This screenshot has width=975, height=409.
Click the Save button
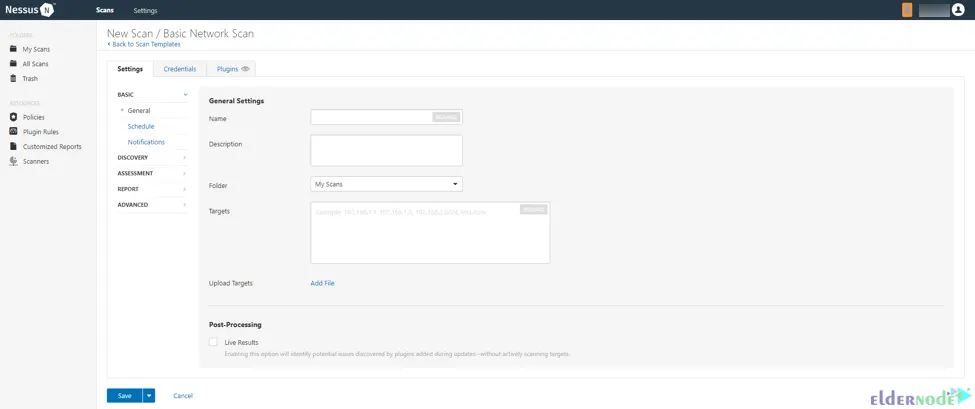(124, 396)
